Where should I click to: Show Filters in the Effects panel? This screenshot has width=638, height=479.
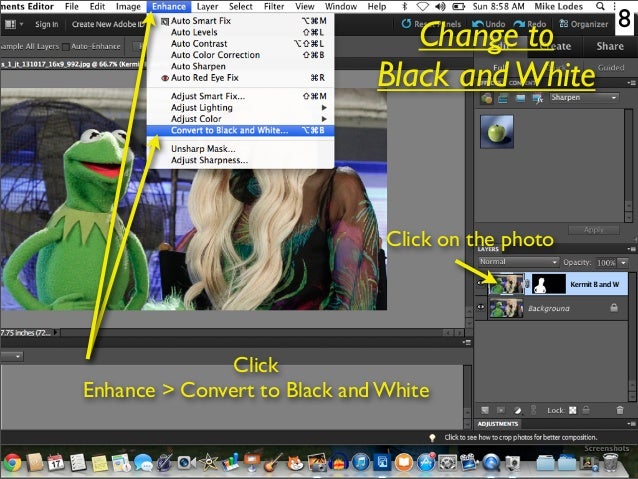point(486,98)
